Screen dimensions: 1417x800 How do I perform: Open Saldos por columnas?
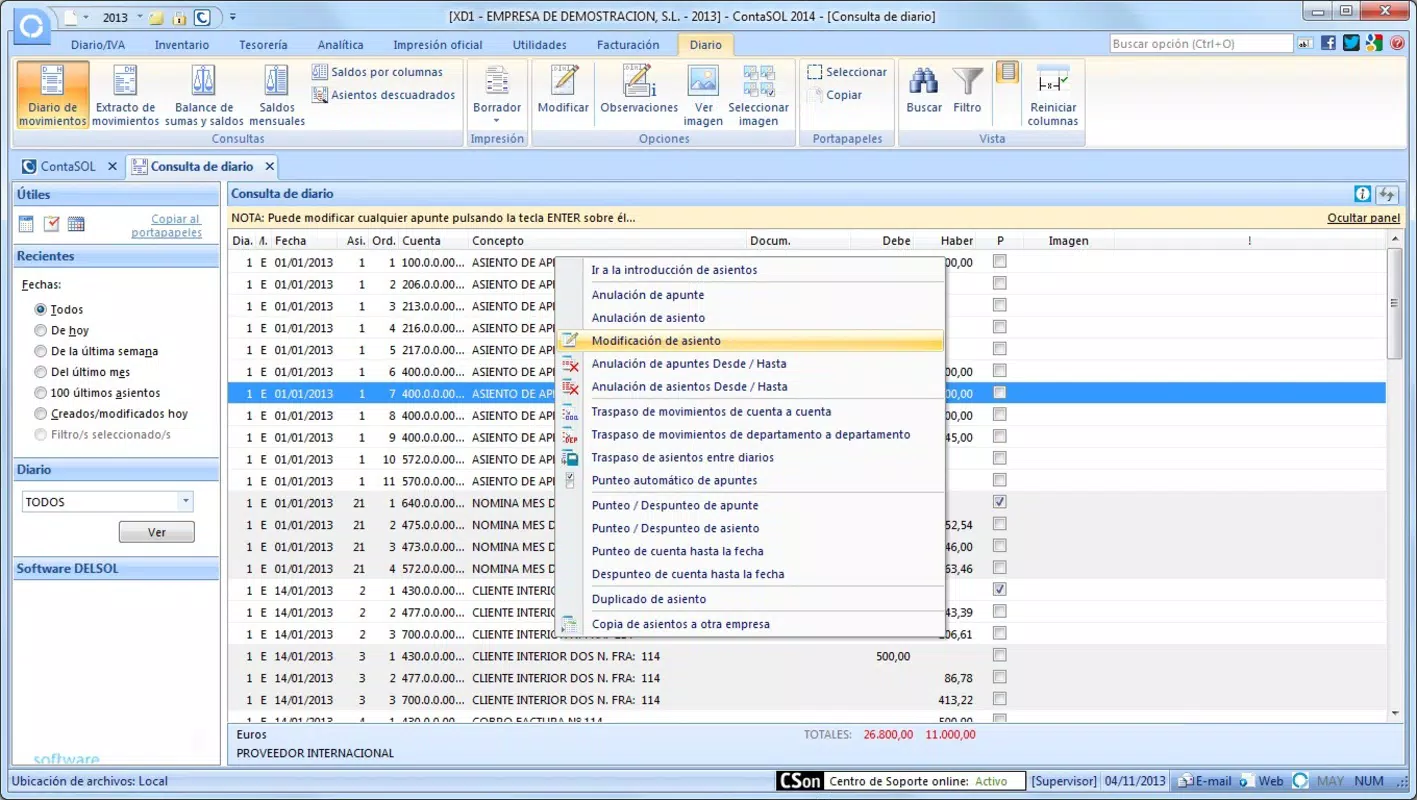377,72
